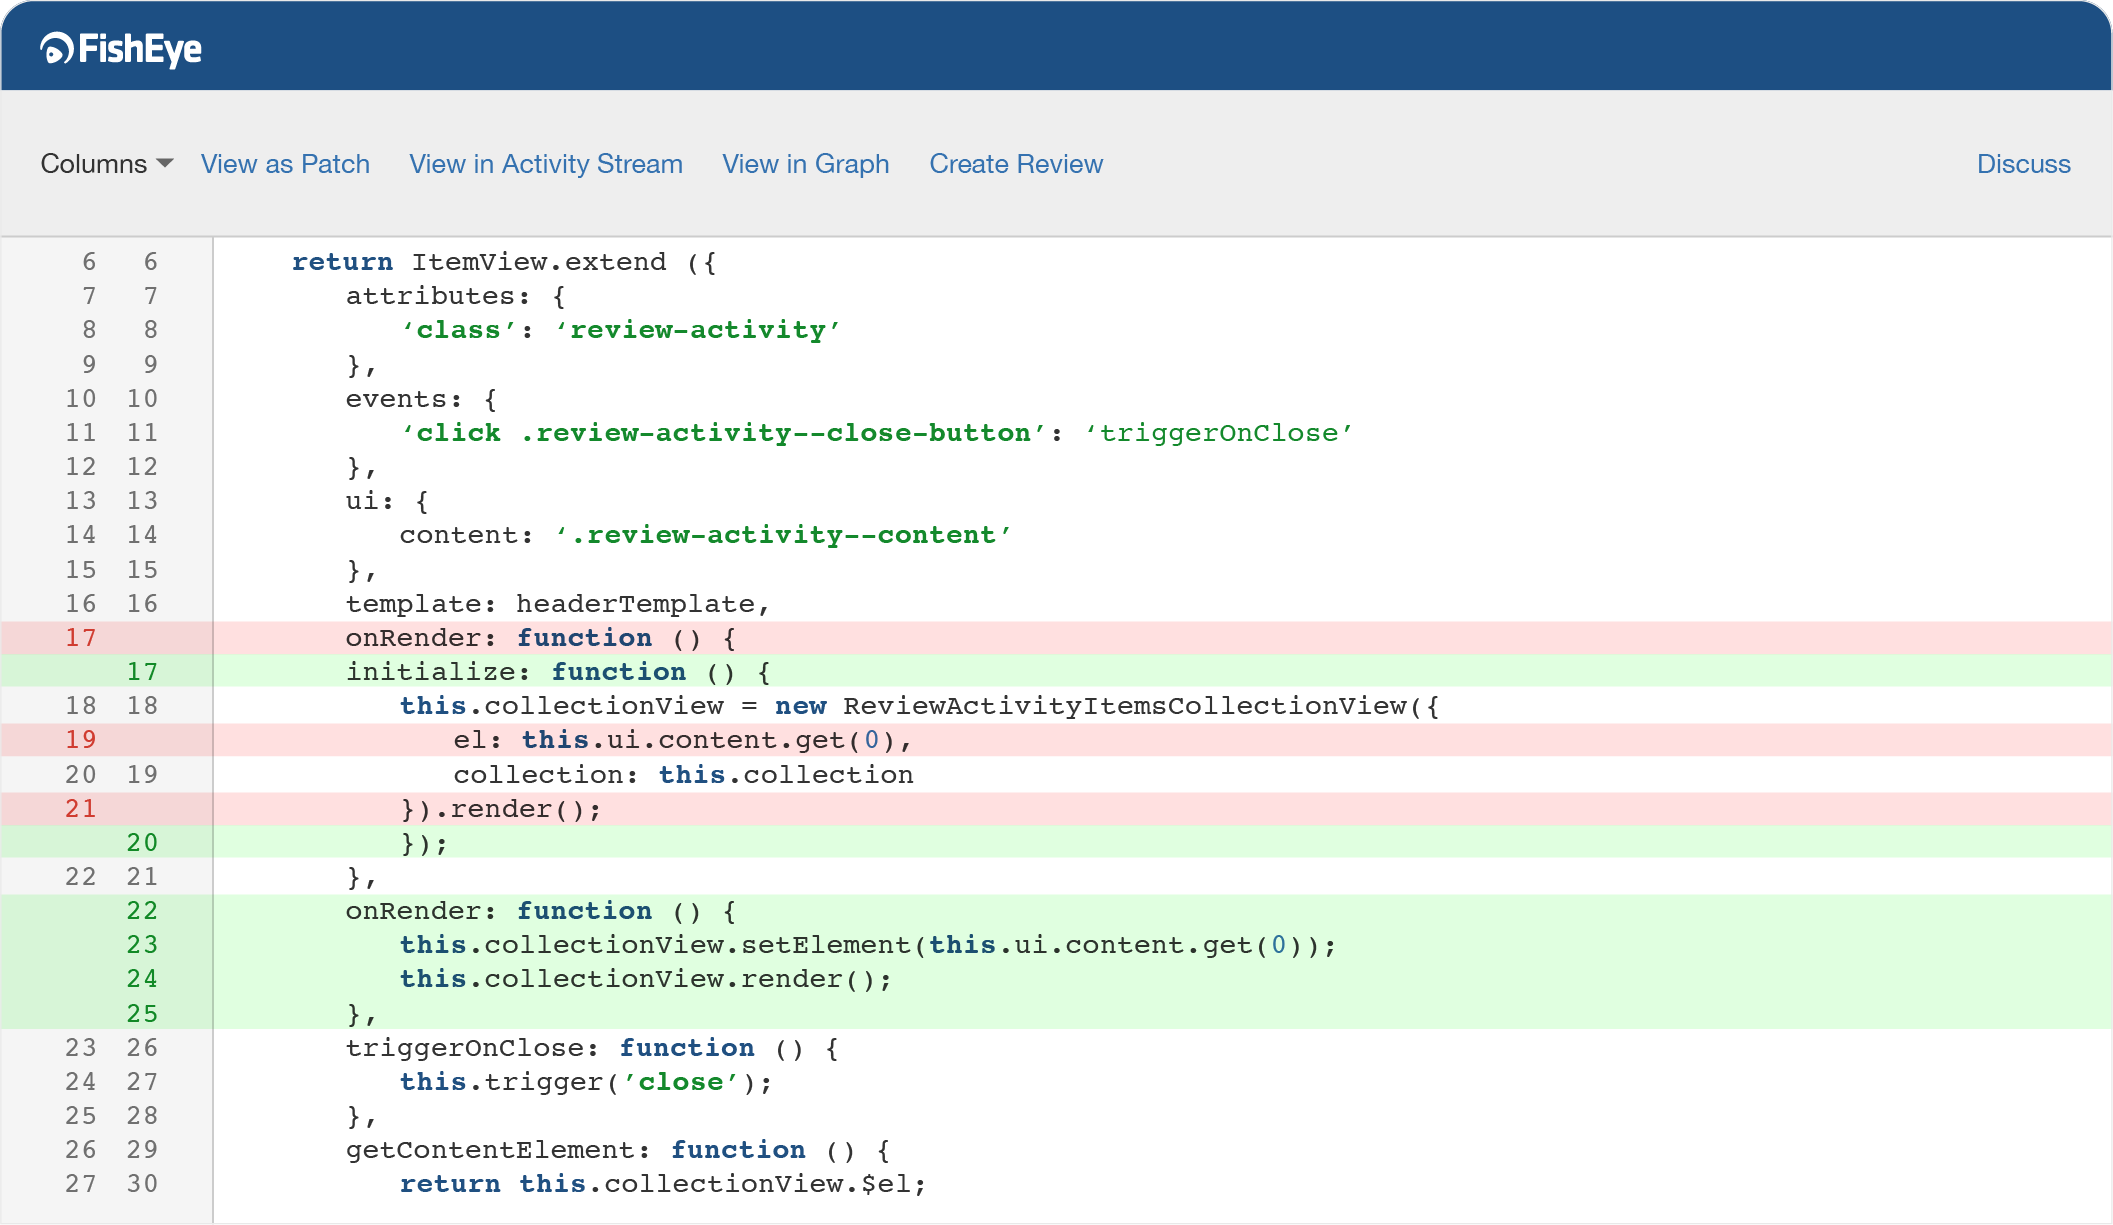Click the 'review-activity' class string
The image size is (2113, 1225).
698,330
